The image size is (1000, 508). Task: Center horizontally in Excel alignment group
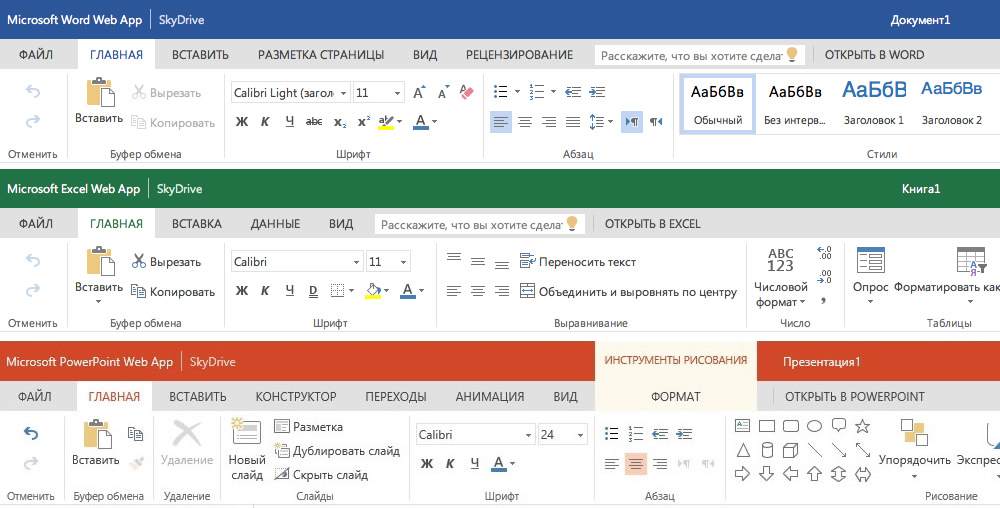coord(478,291)
